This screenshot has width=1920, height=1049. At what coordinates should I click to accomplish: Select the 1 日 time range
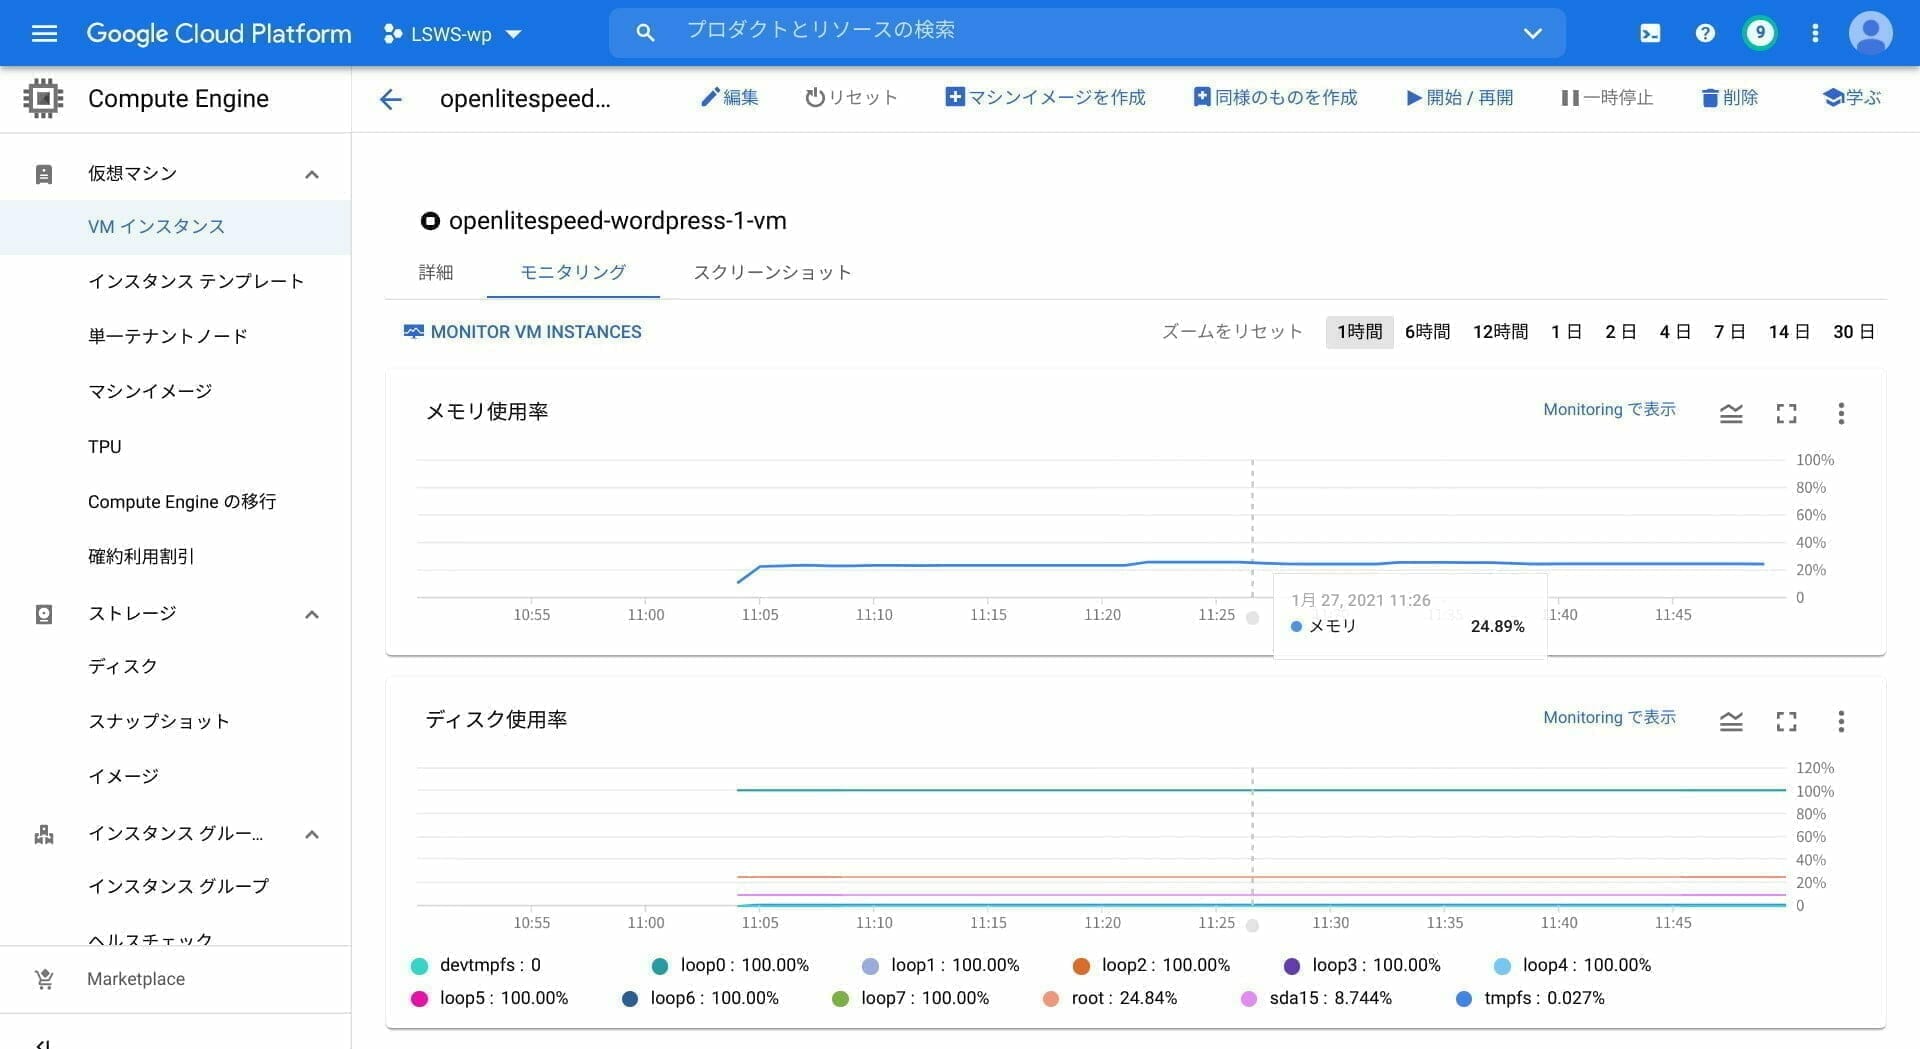click(x=1566, y=332)
